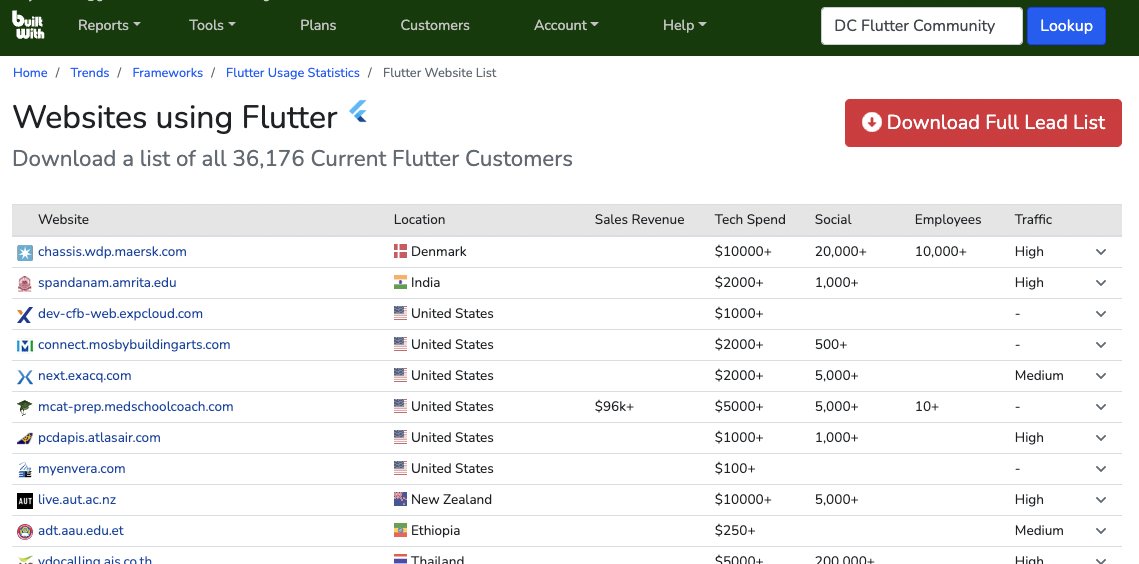Click the Lookup button
Viewport: 1139px width, 564px height.
pyautogui.click(x=1066, y=25)
